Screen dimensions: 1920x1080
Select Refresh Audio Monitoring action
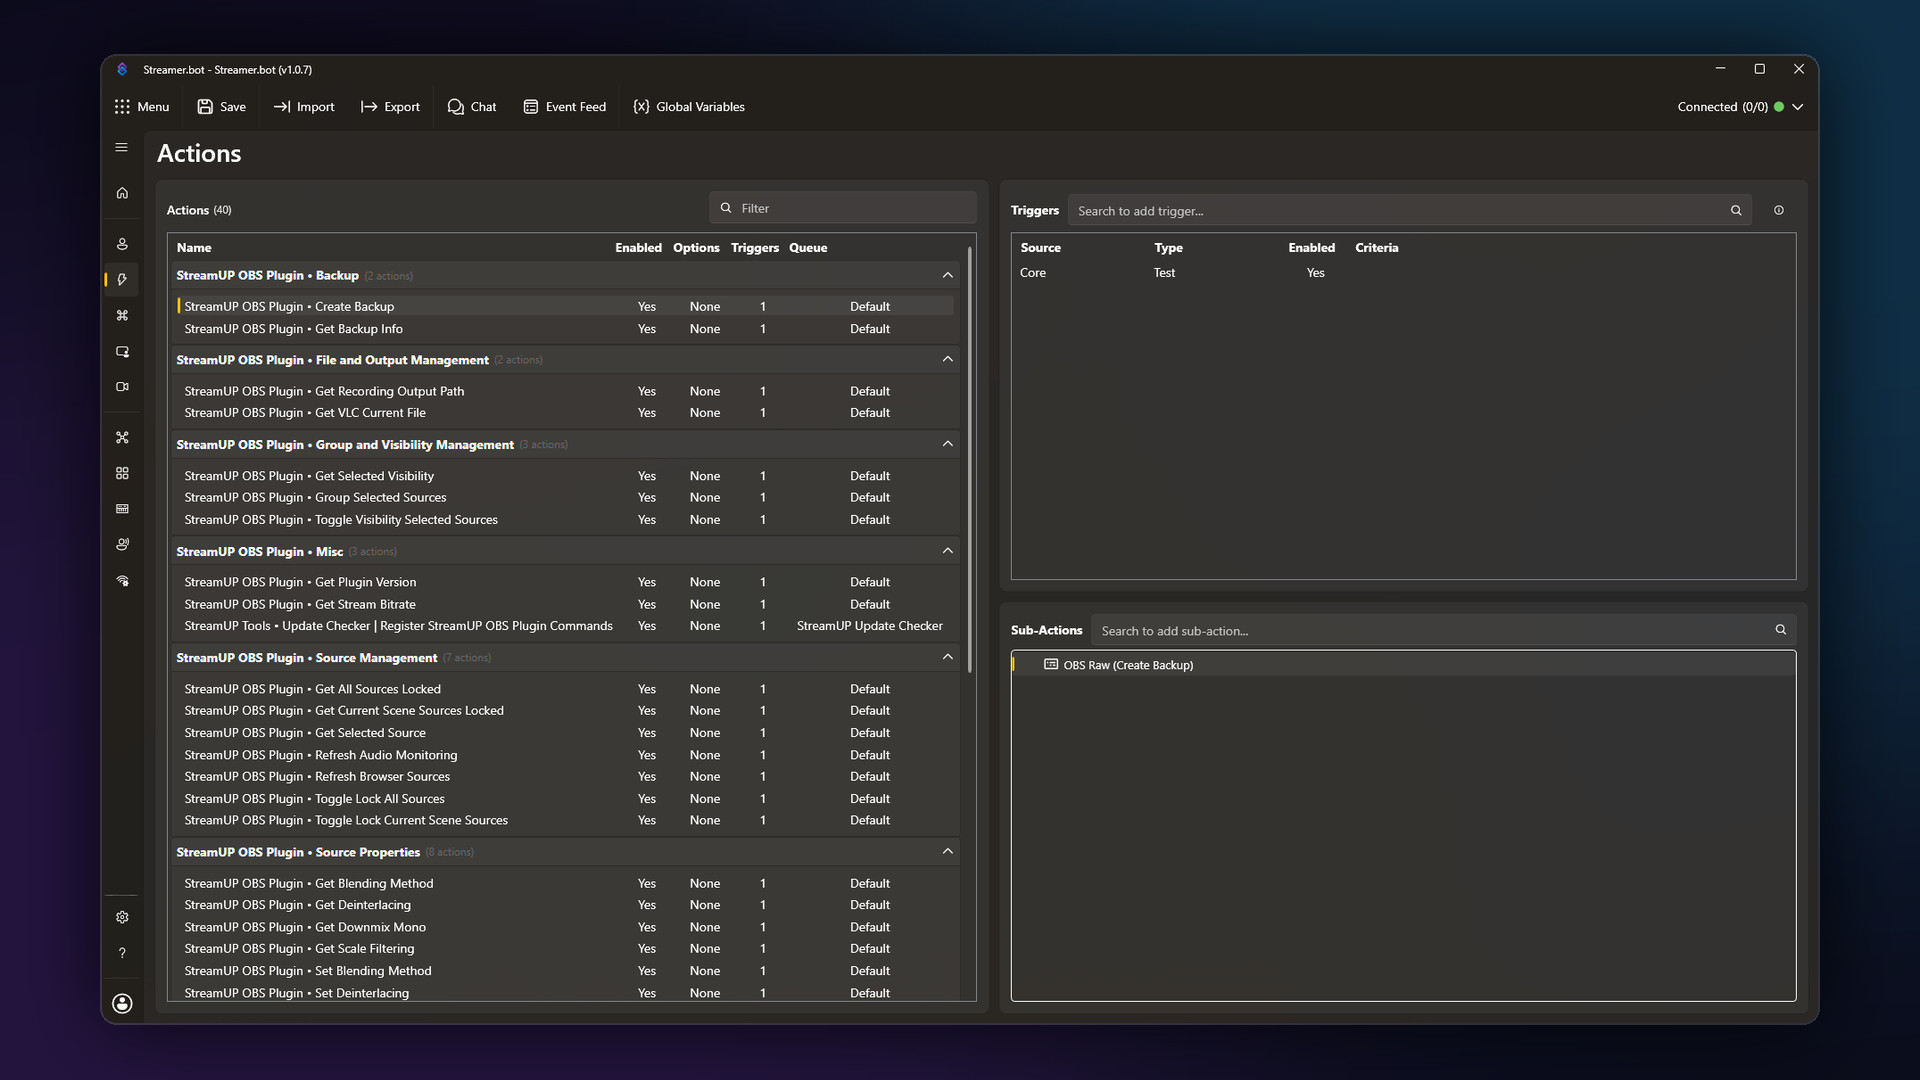[565, 755]
